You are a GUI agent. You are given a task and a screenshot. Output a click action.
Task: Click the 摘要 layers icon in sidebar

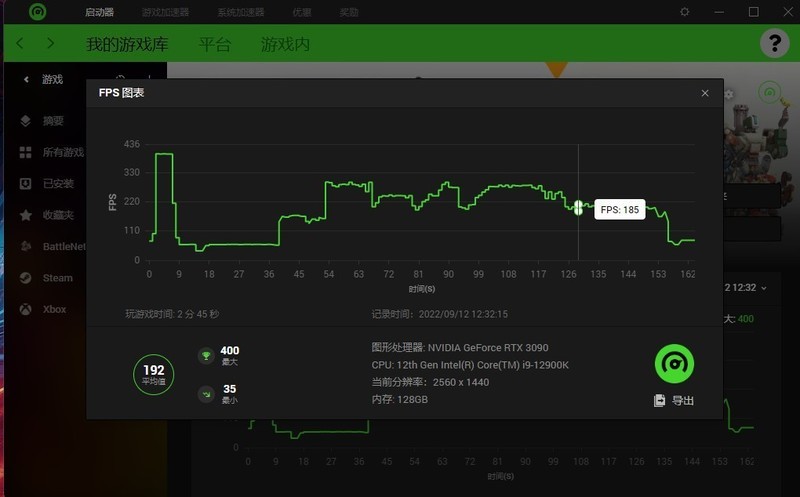pyautogui.click(x=26, y=121)
